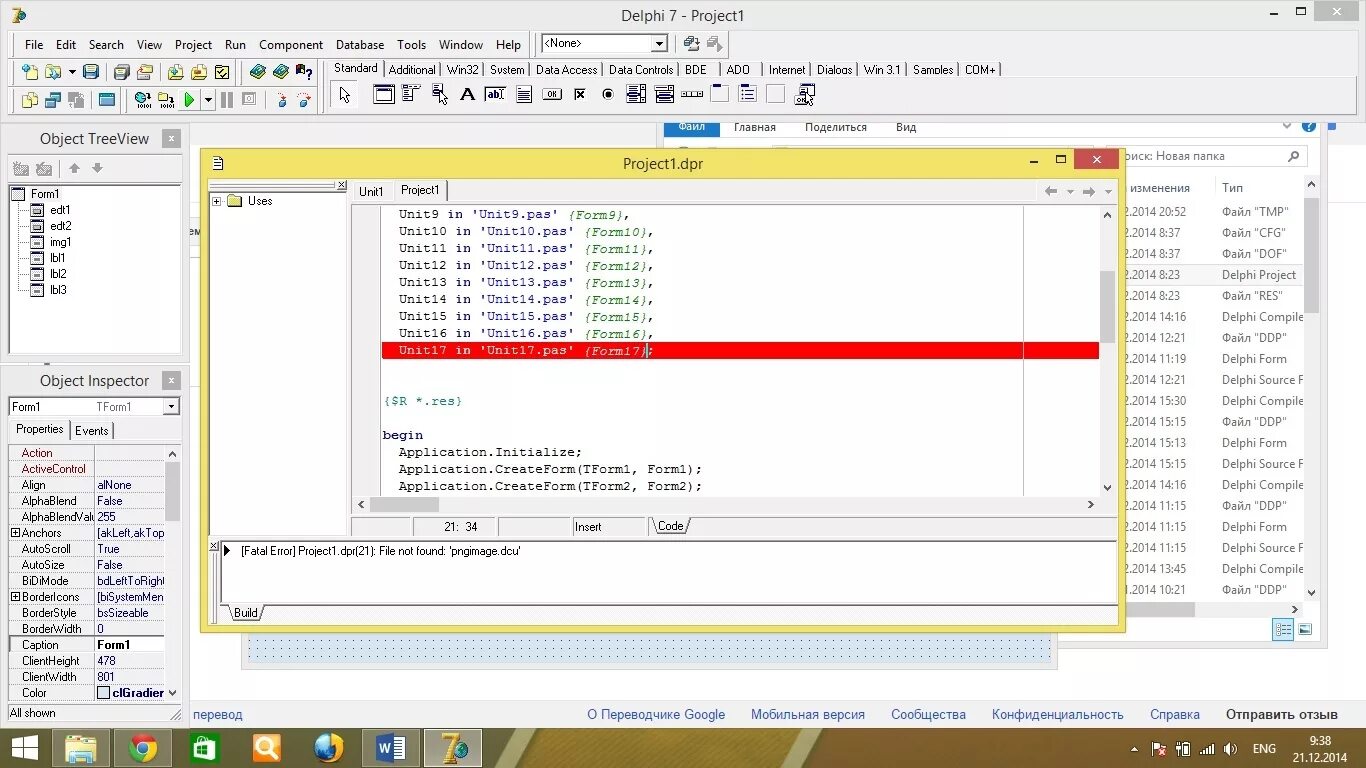Expand the Anchors property

click(x=15, y=533)
